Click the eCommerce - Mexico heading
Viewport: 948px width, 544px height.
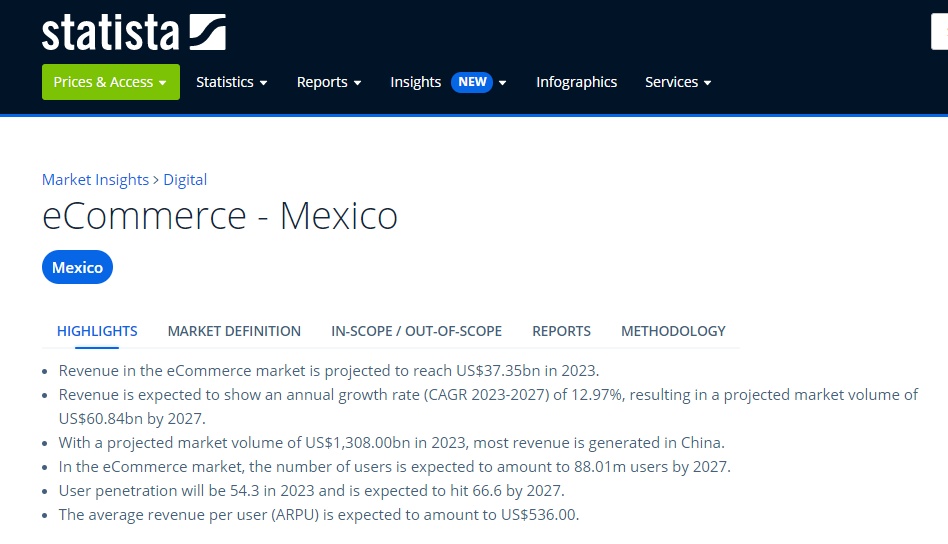click(220, 215)
